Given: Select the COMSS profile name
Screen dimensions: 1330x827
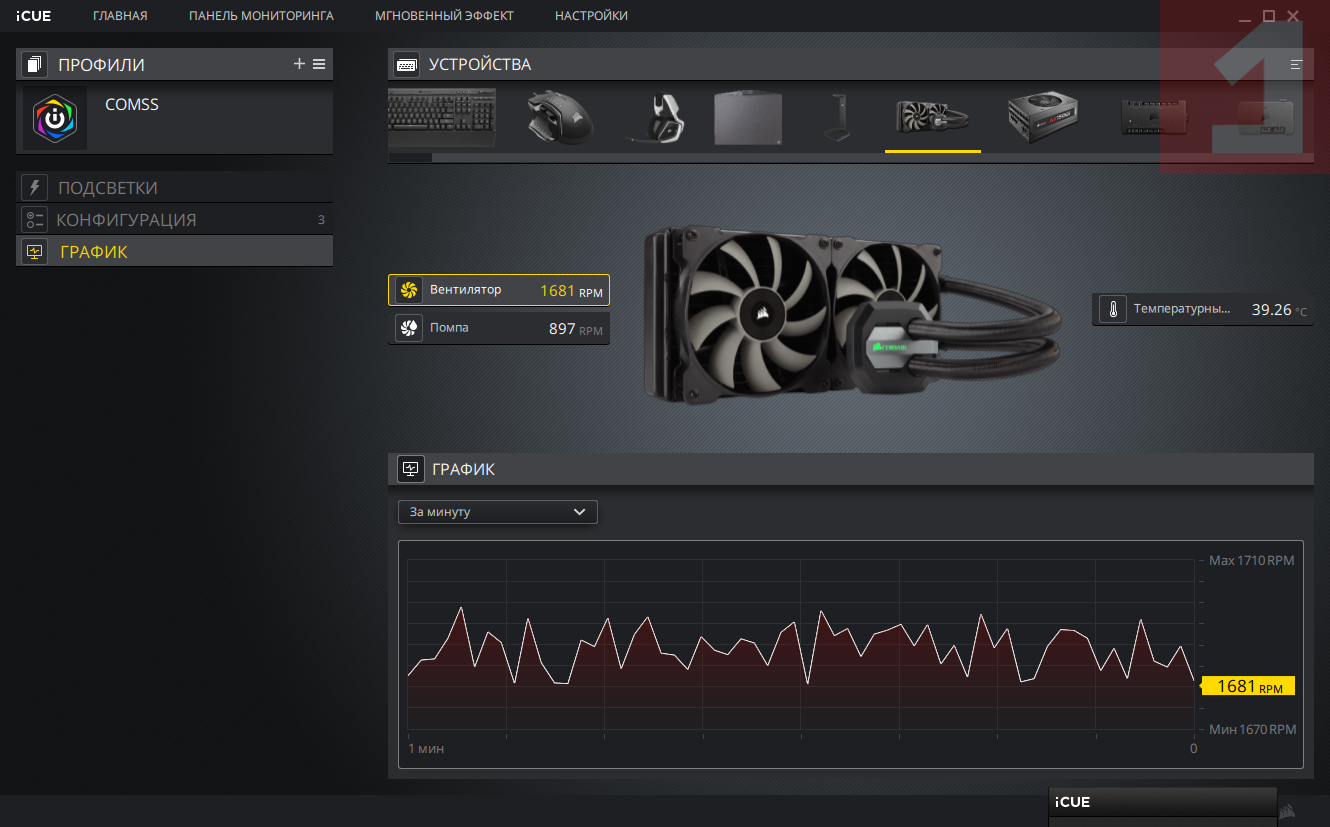Looking at the screenshot, I should click(x=132, y=104).
